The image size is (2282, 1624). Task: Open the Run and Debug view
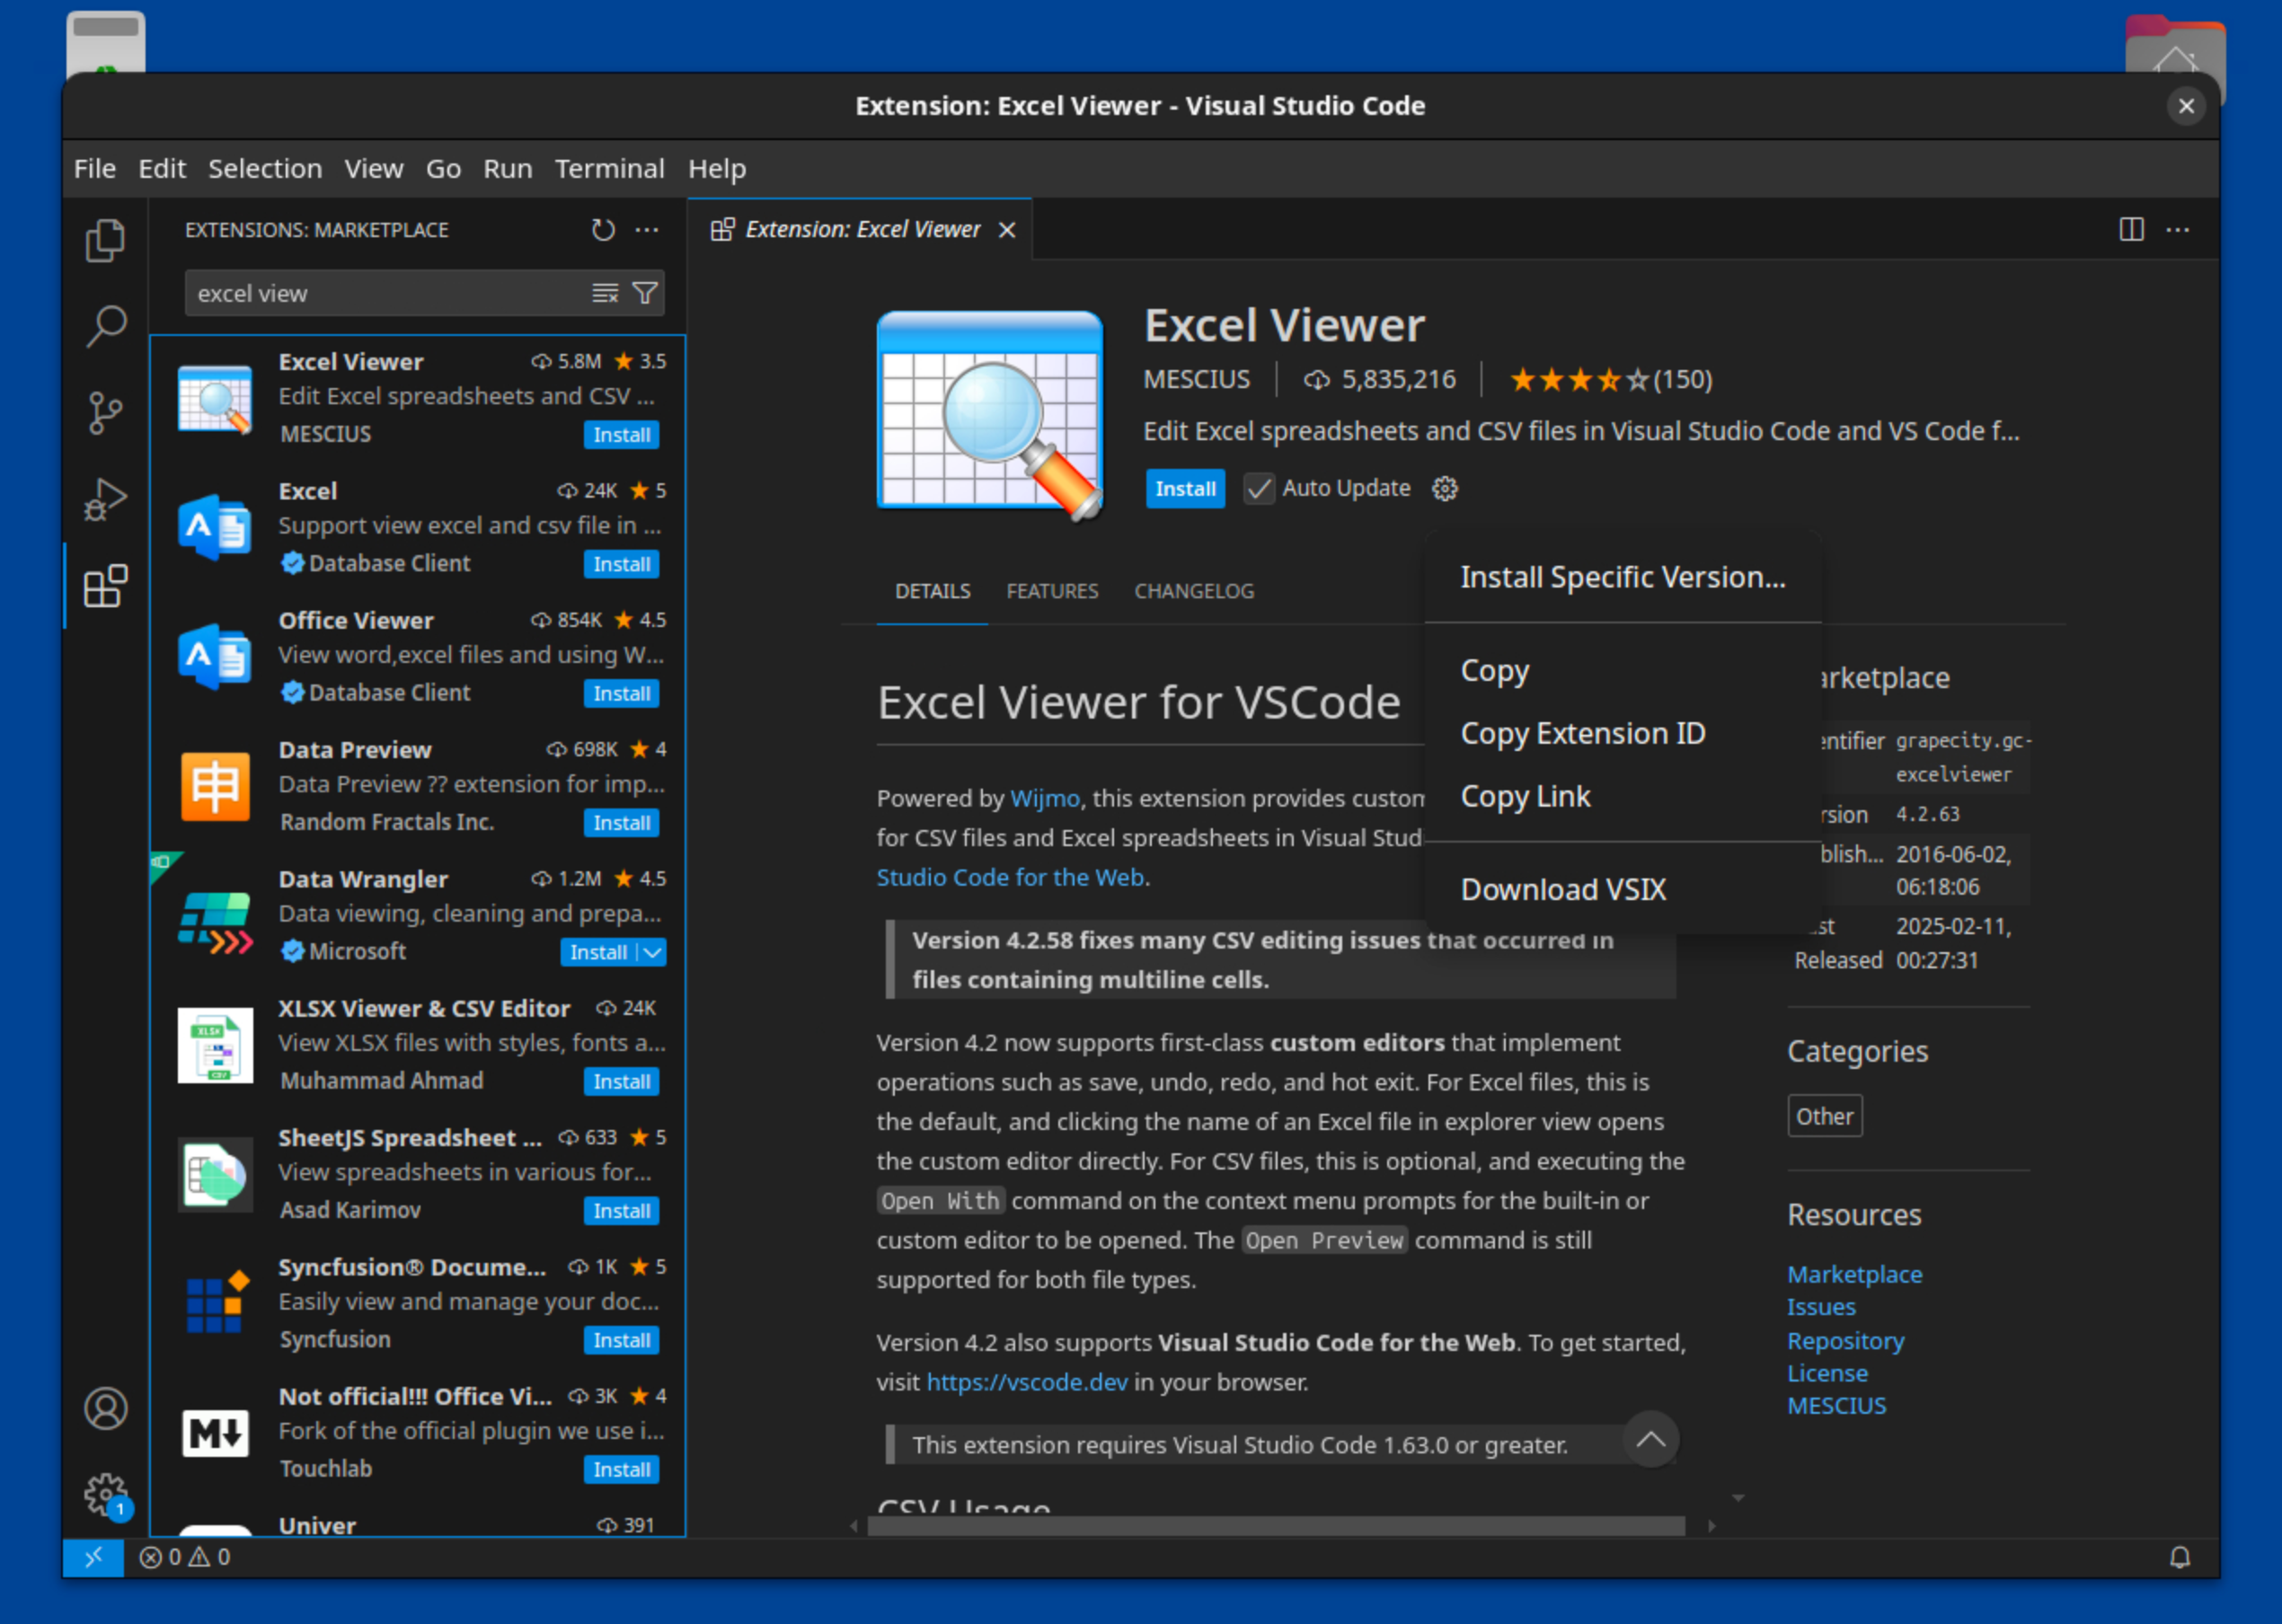coord(105,499)
